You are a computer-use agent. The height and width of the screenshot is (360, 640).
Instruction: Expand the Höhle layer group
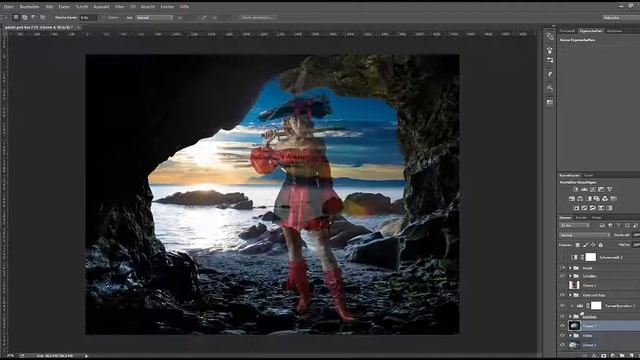(x=570, y=336)
